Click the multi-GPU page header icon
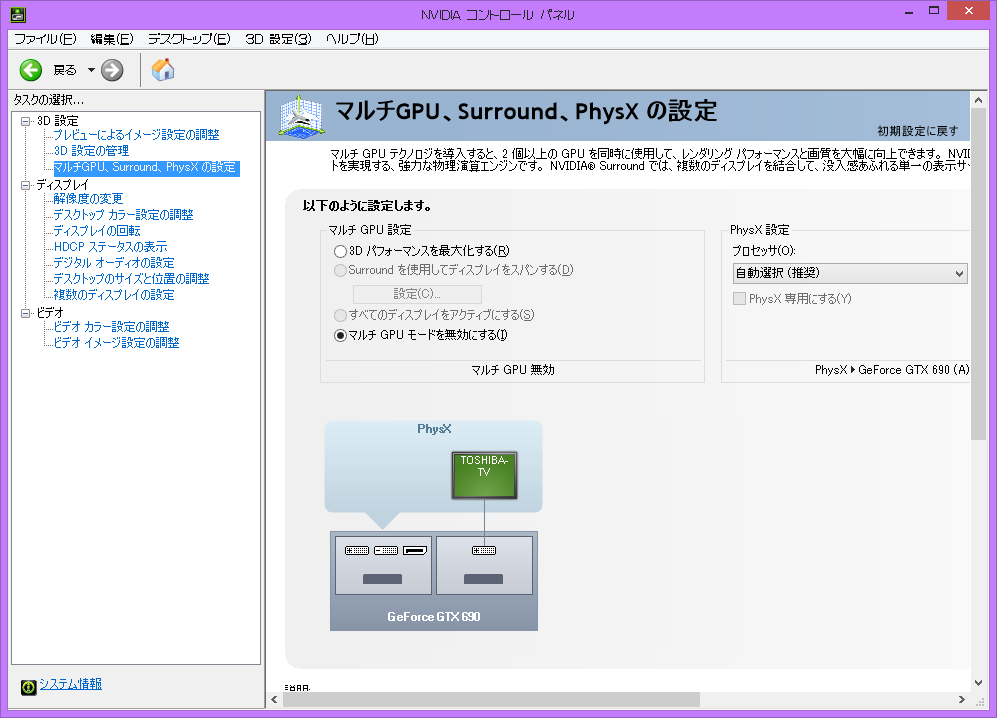Screen dimensions: 997x718 (301, 116)
